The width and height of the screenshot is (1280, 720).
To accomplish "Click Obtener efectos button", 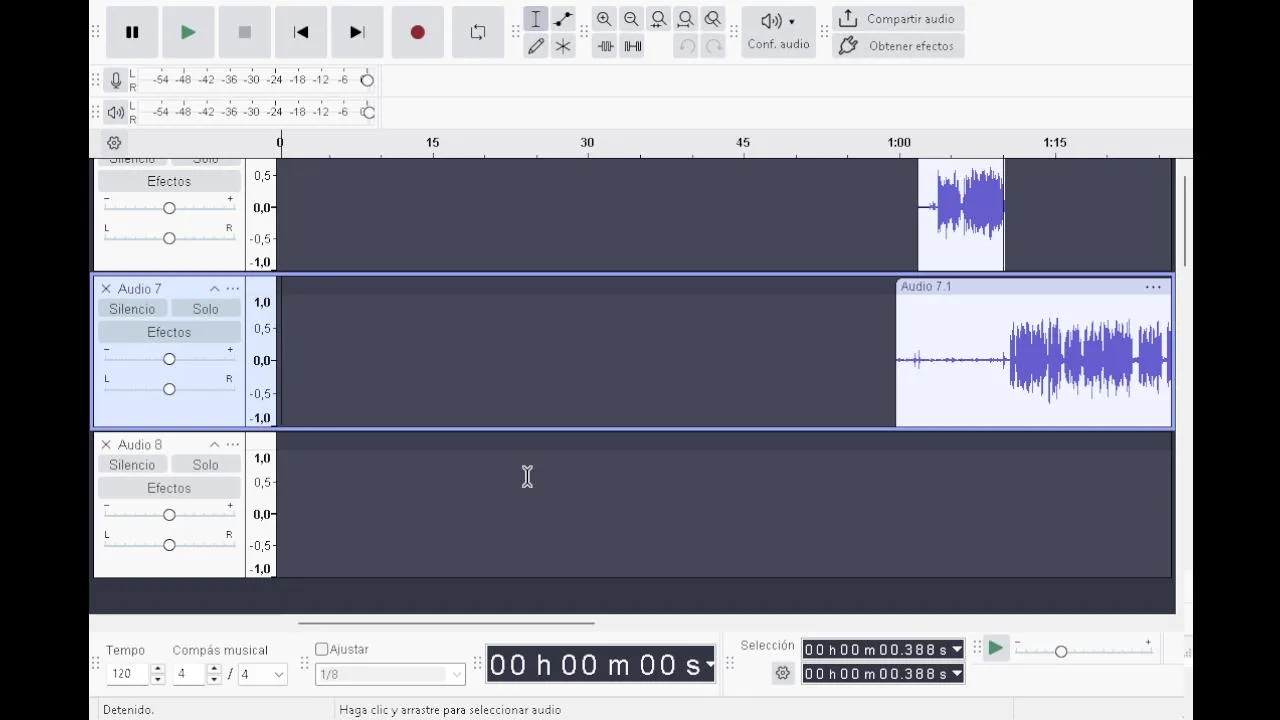I will point(898,46).
